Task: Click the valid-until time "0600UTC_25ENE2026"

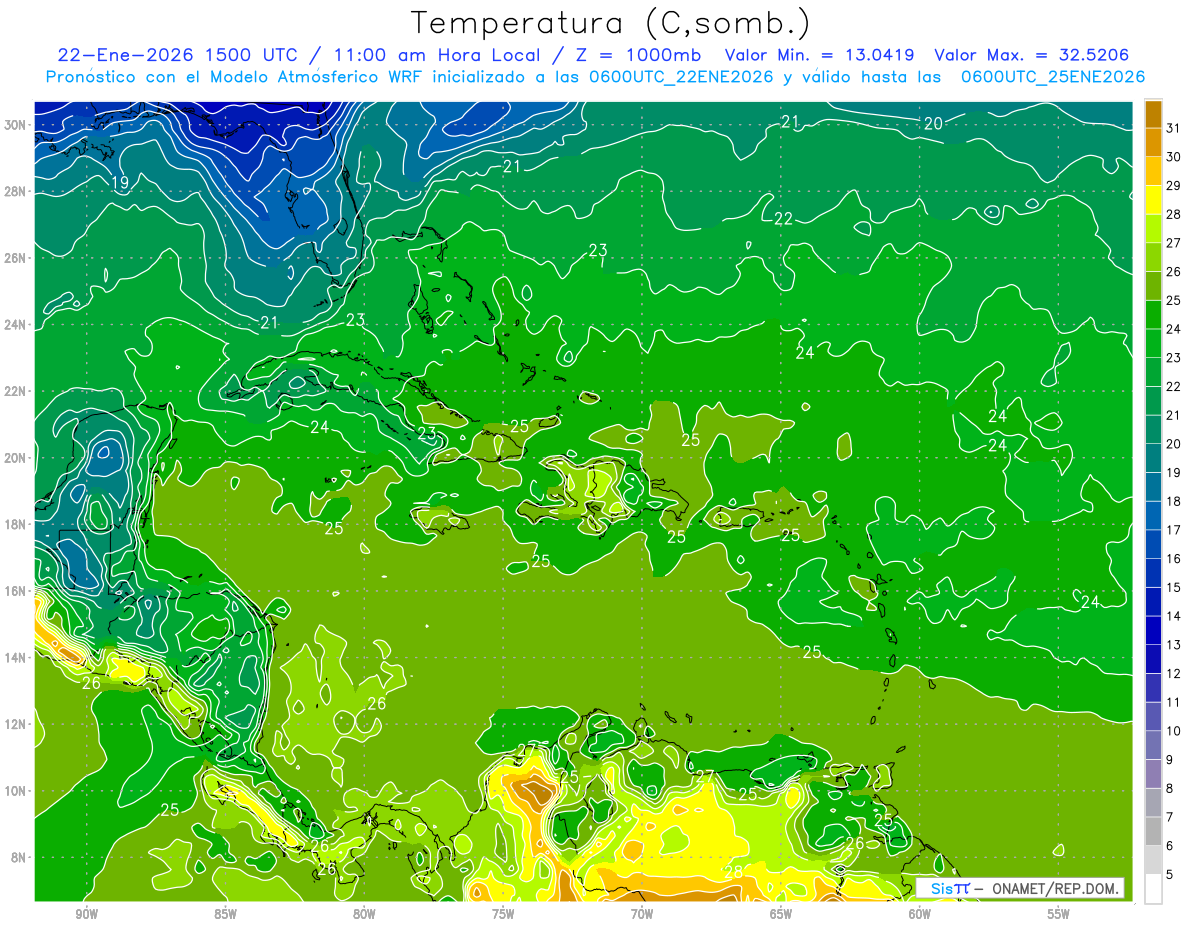Action: click(1053, 77)
